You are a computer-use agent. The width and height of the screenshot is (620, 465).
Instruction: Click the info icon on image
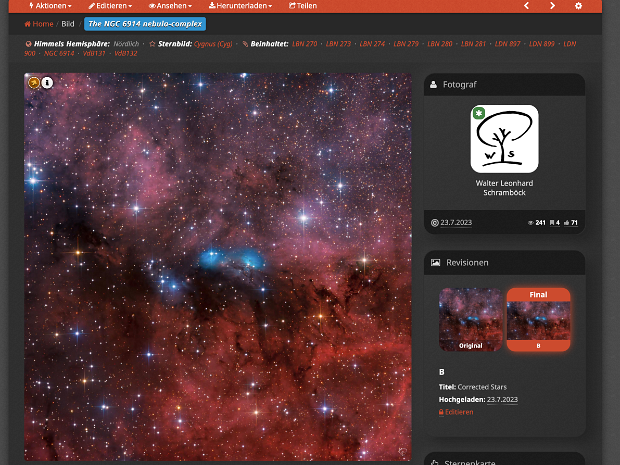(47, 83)
